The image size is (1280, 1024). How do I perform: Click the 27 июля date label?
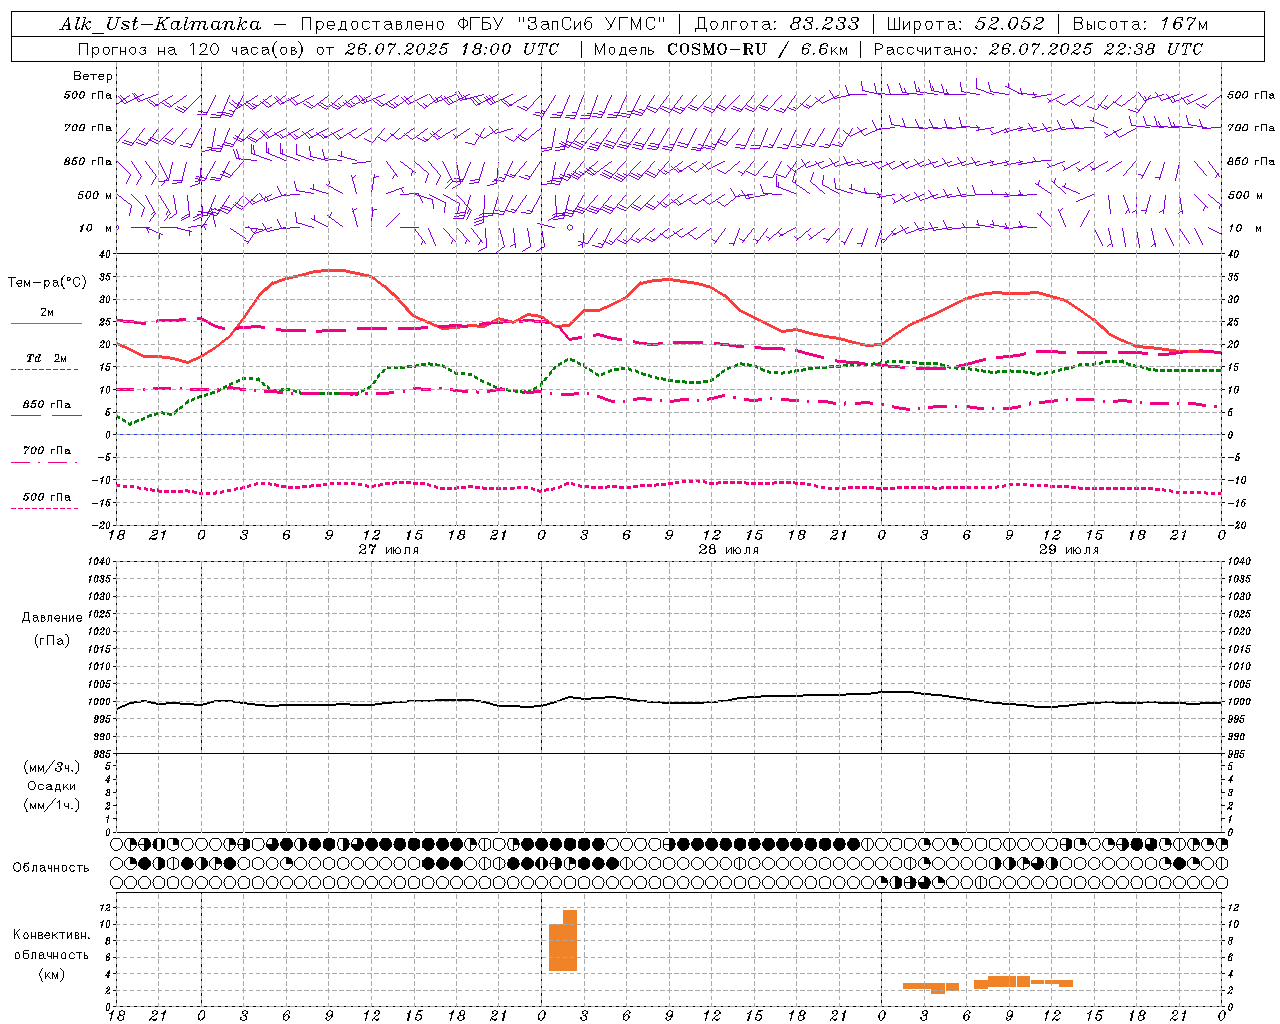[388, 550]
